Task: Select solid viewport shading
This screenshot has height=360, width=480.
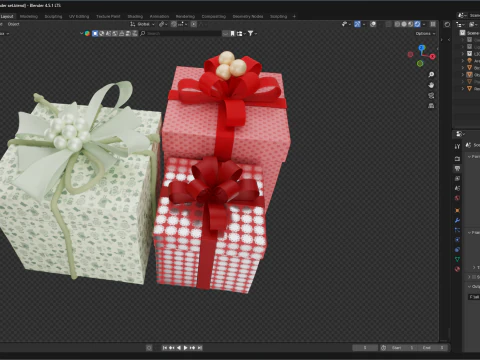Action: (404, 24)
